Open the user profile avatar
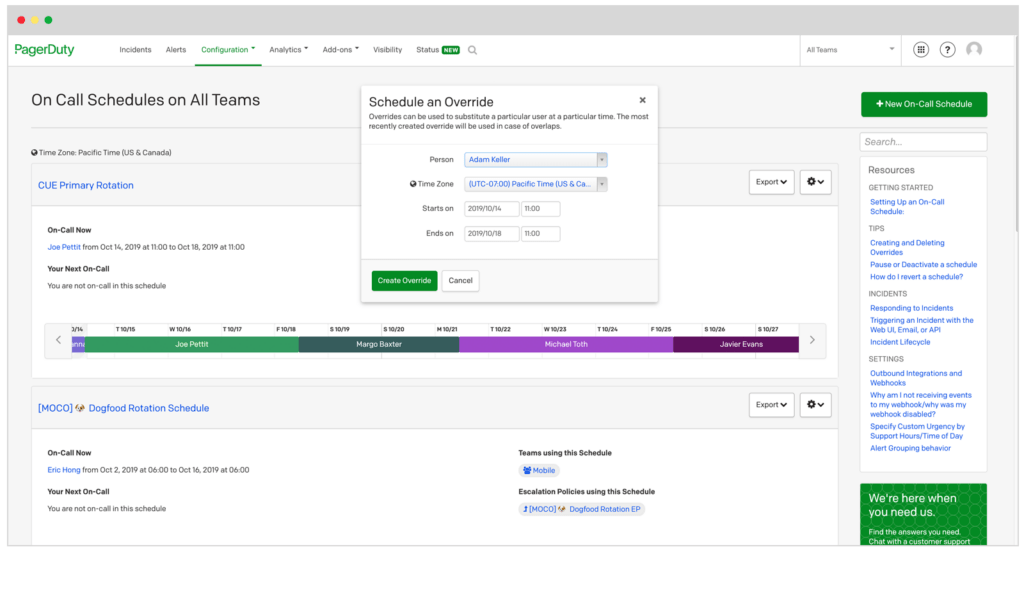This screenshot has height=604, width=1024. (974, 50)
